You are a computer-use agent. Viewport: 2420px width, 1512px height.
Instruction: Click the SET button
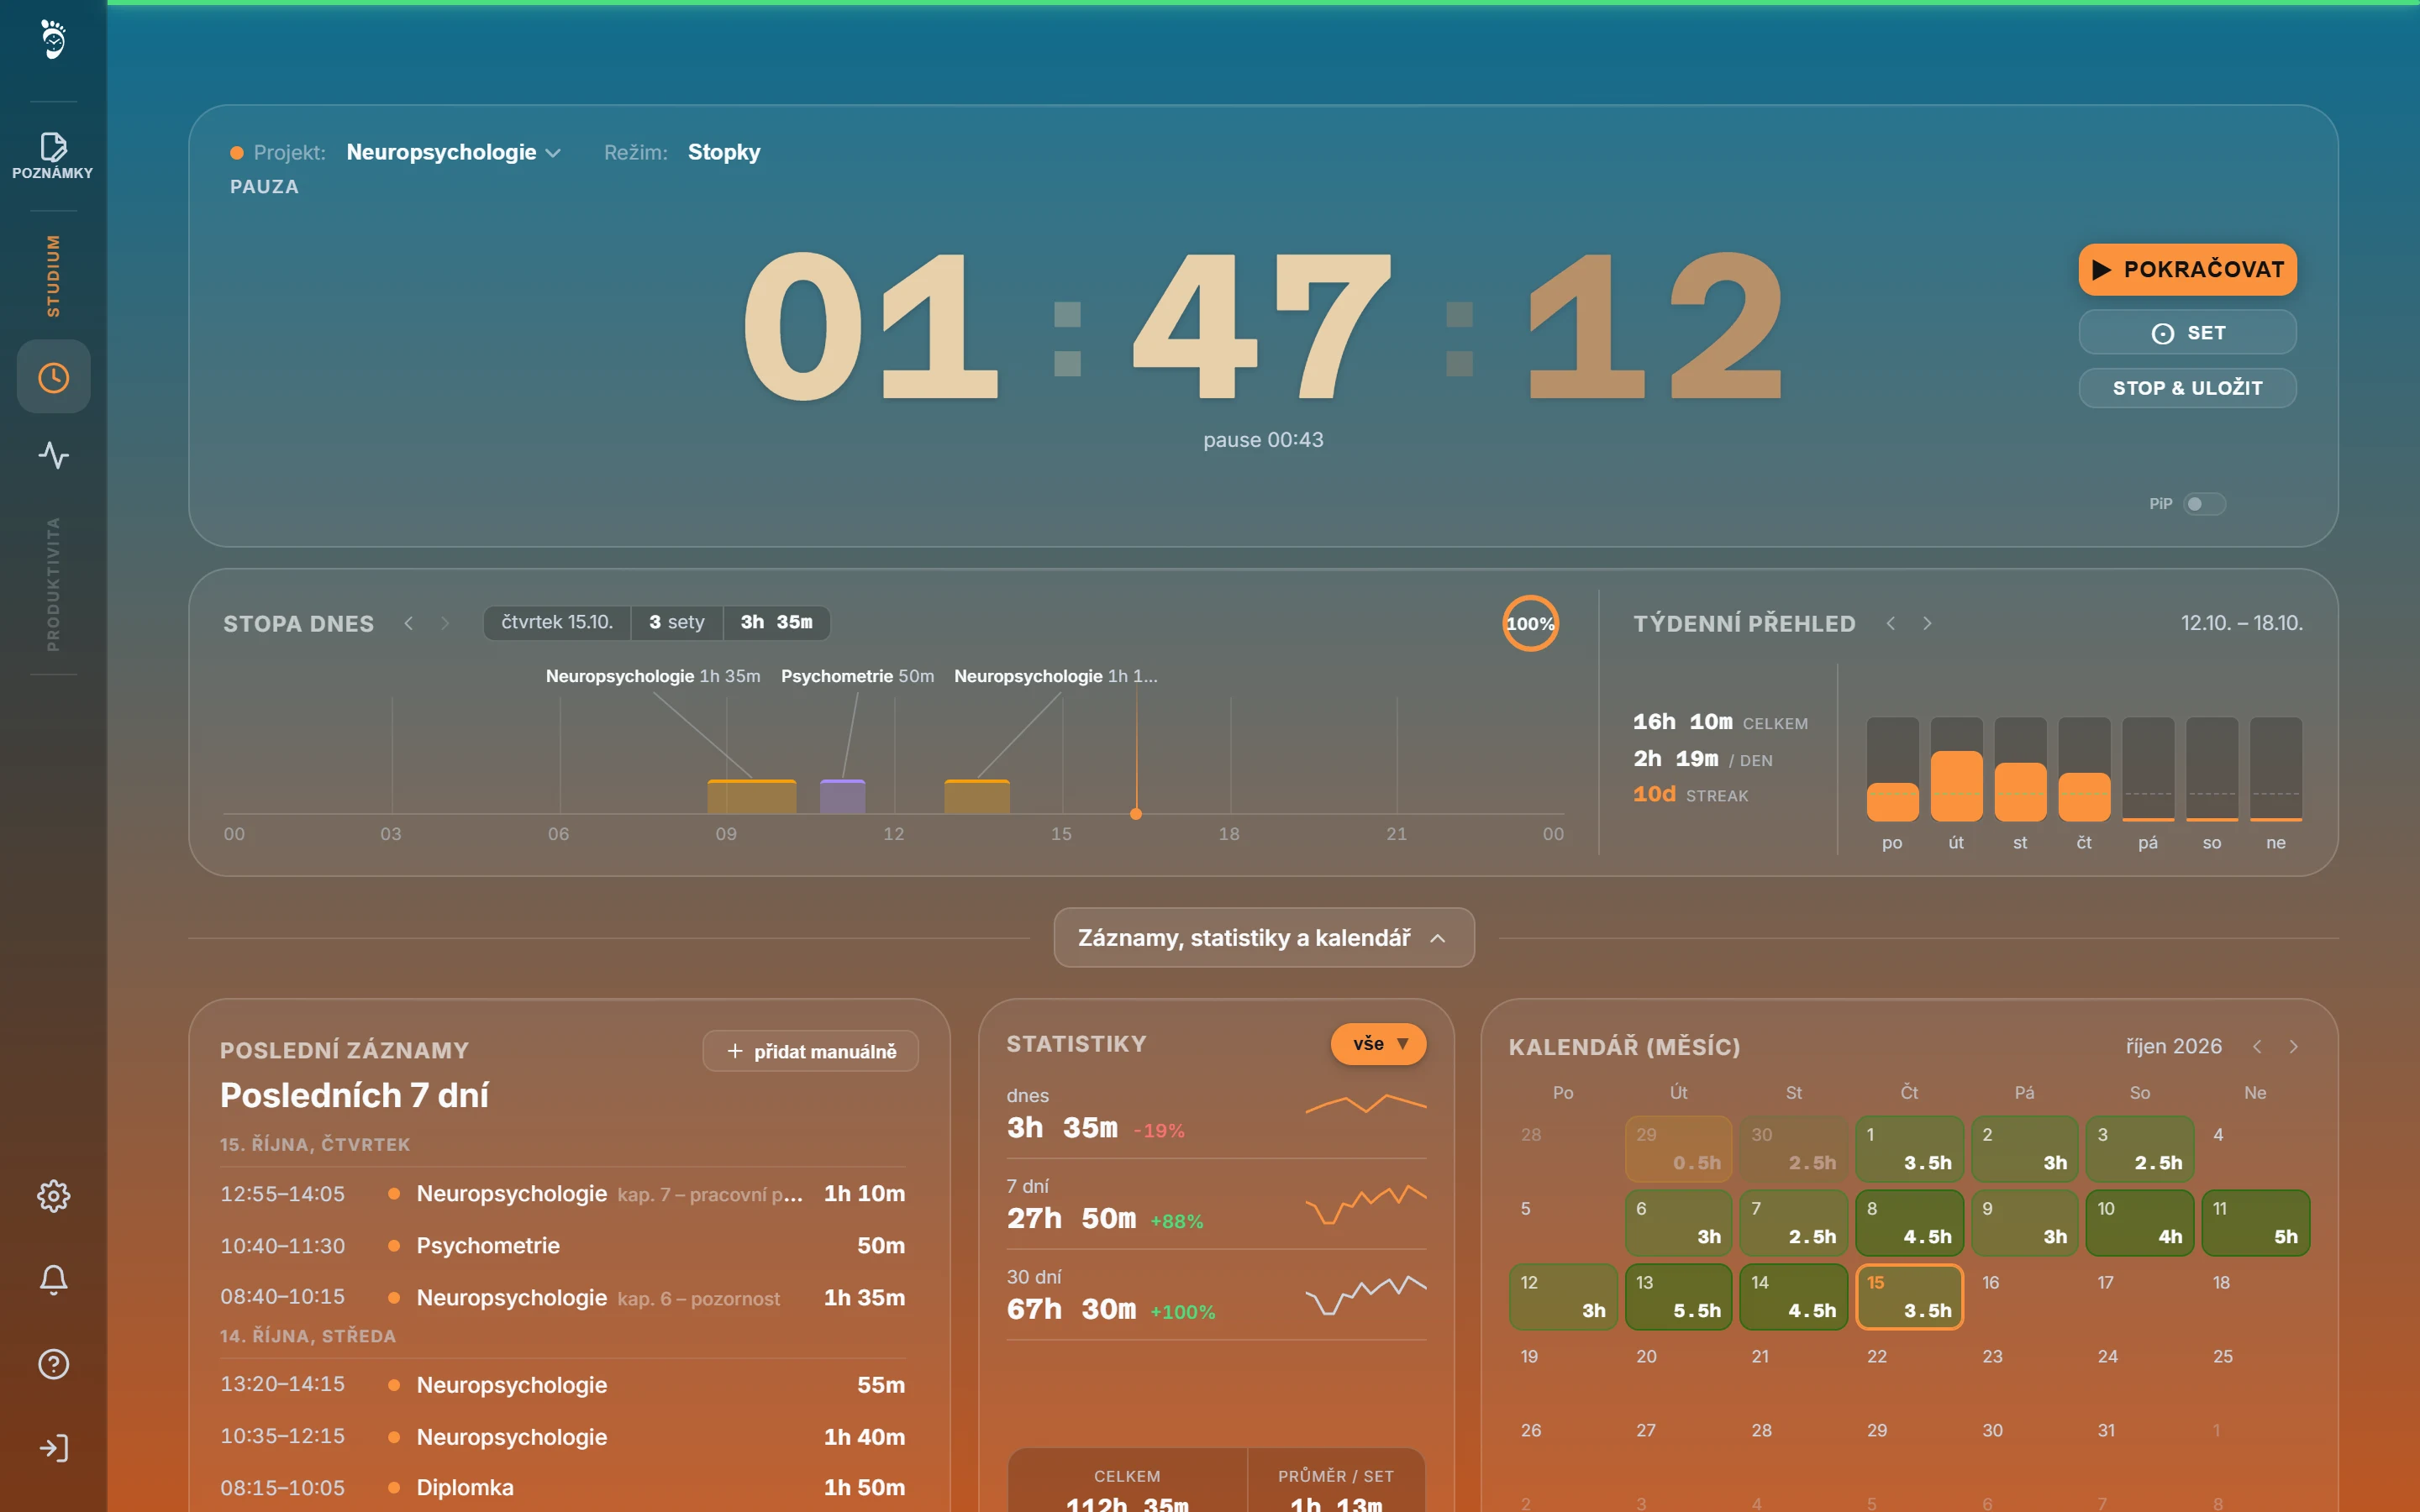[2187, 332]
